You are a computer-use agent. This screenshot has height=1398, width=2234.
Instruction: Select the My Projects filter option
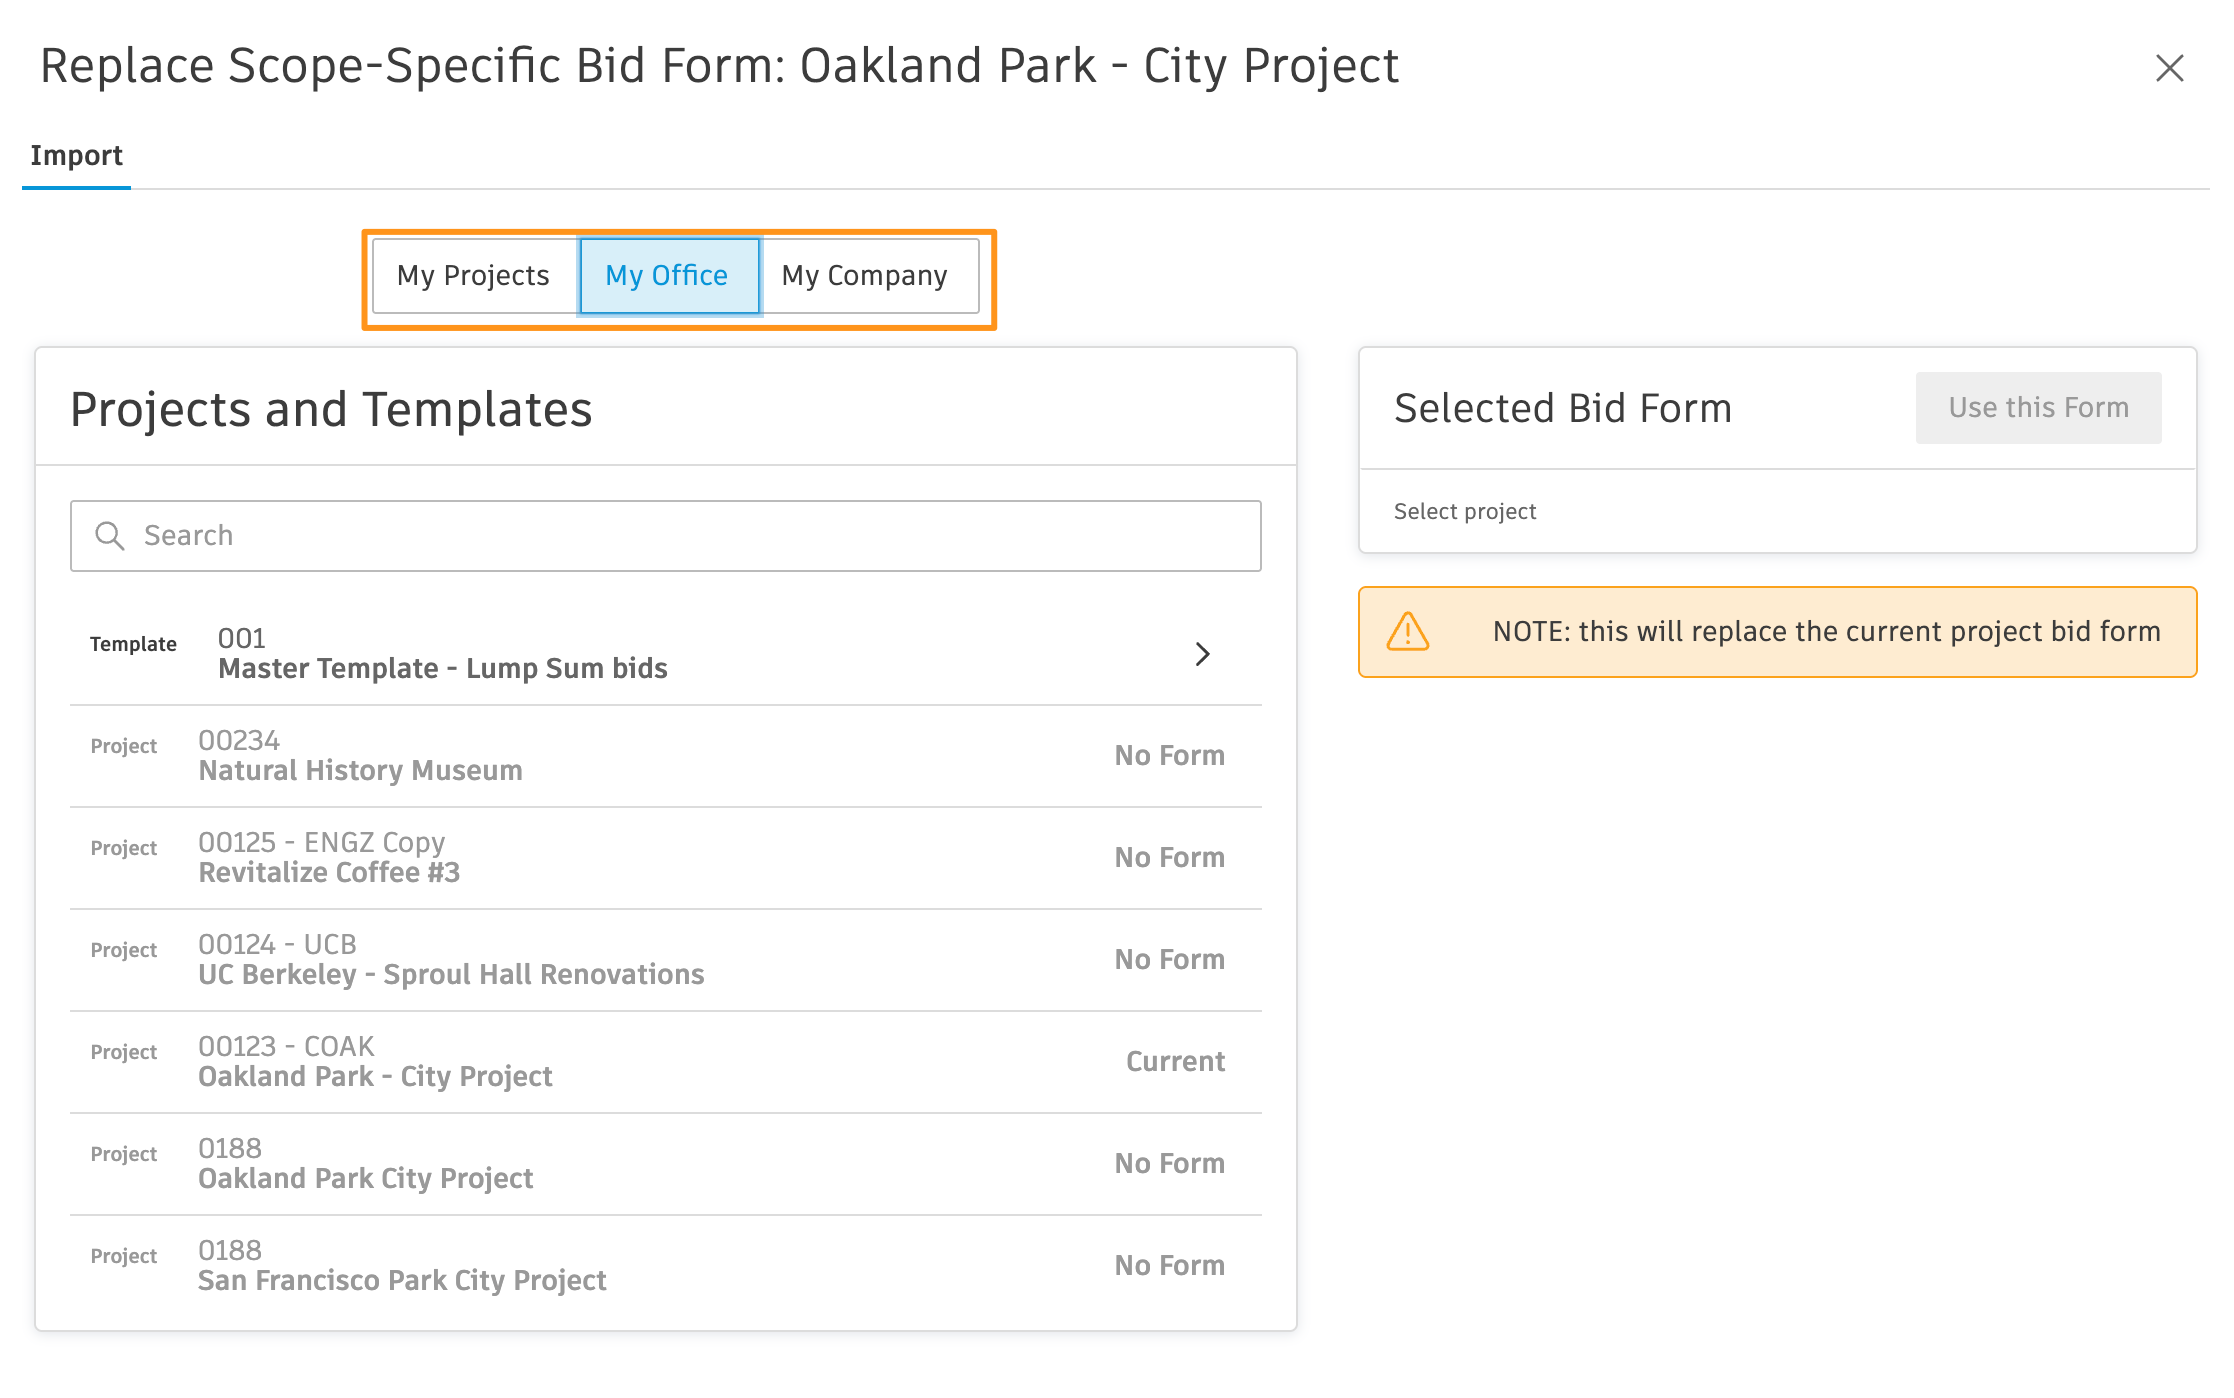[472, 275]
